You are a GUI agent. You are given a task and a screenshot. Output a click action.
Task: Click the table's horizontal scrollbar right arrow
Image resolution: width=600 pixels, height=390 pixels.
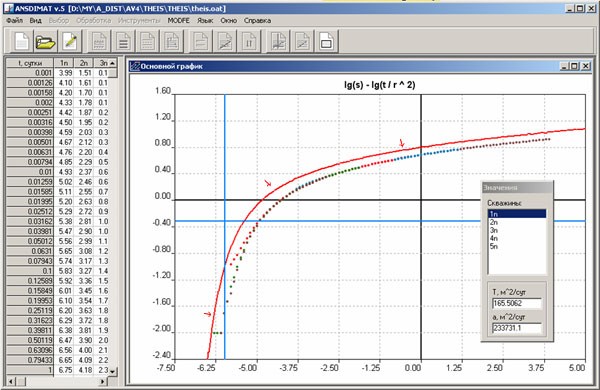pos(103,381)
